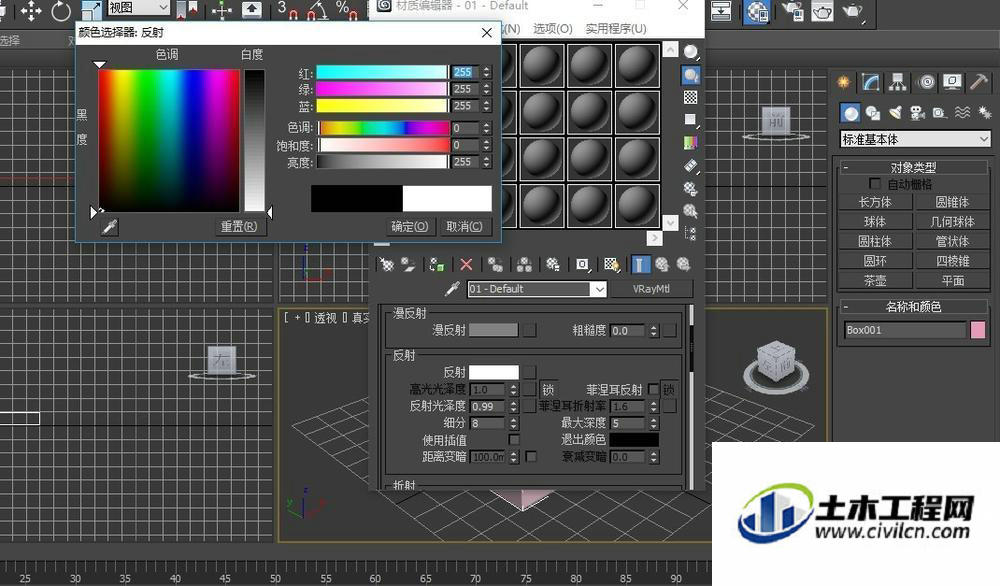This screenshot has width=1000, height=586.
Task: Click the 反射光泽度 value field
Action: click(489, 406)
